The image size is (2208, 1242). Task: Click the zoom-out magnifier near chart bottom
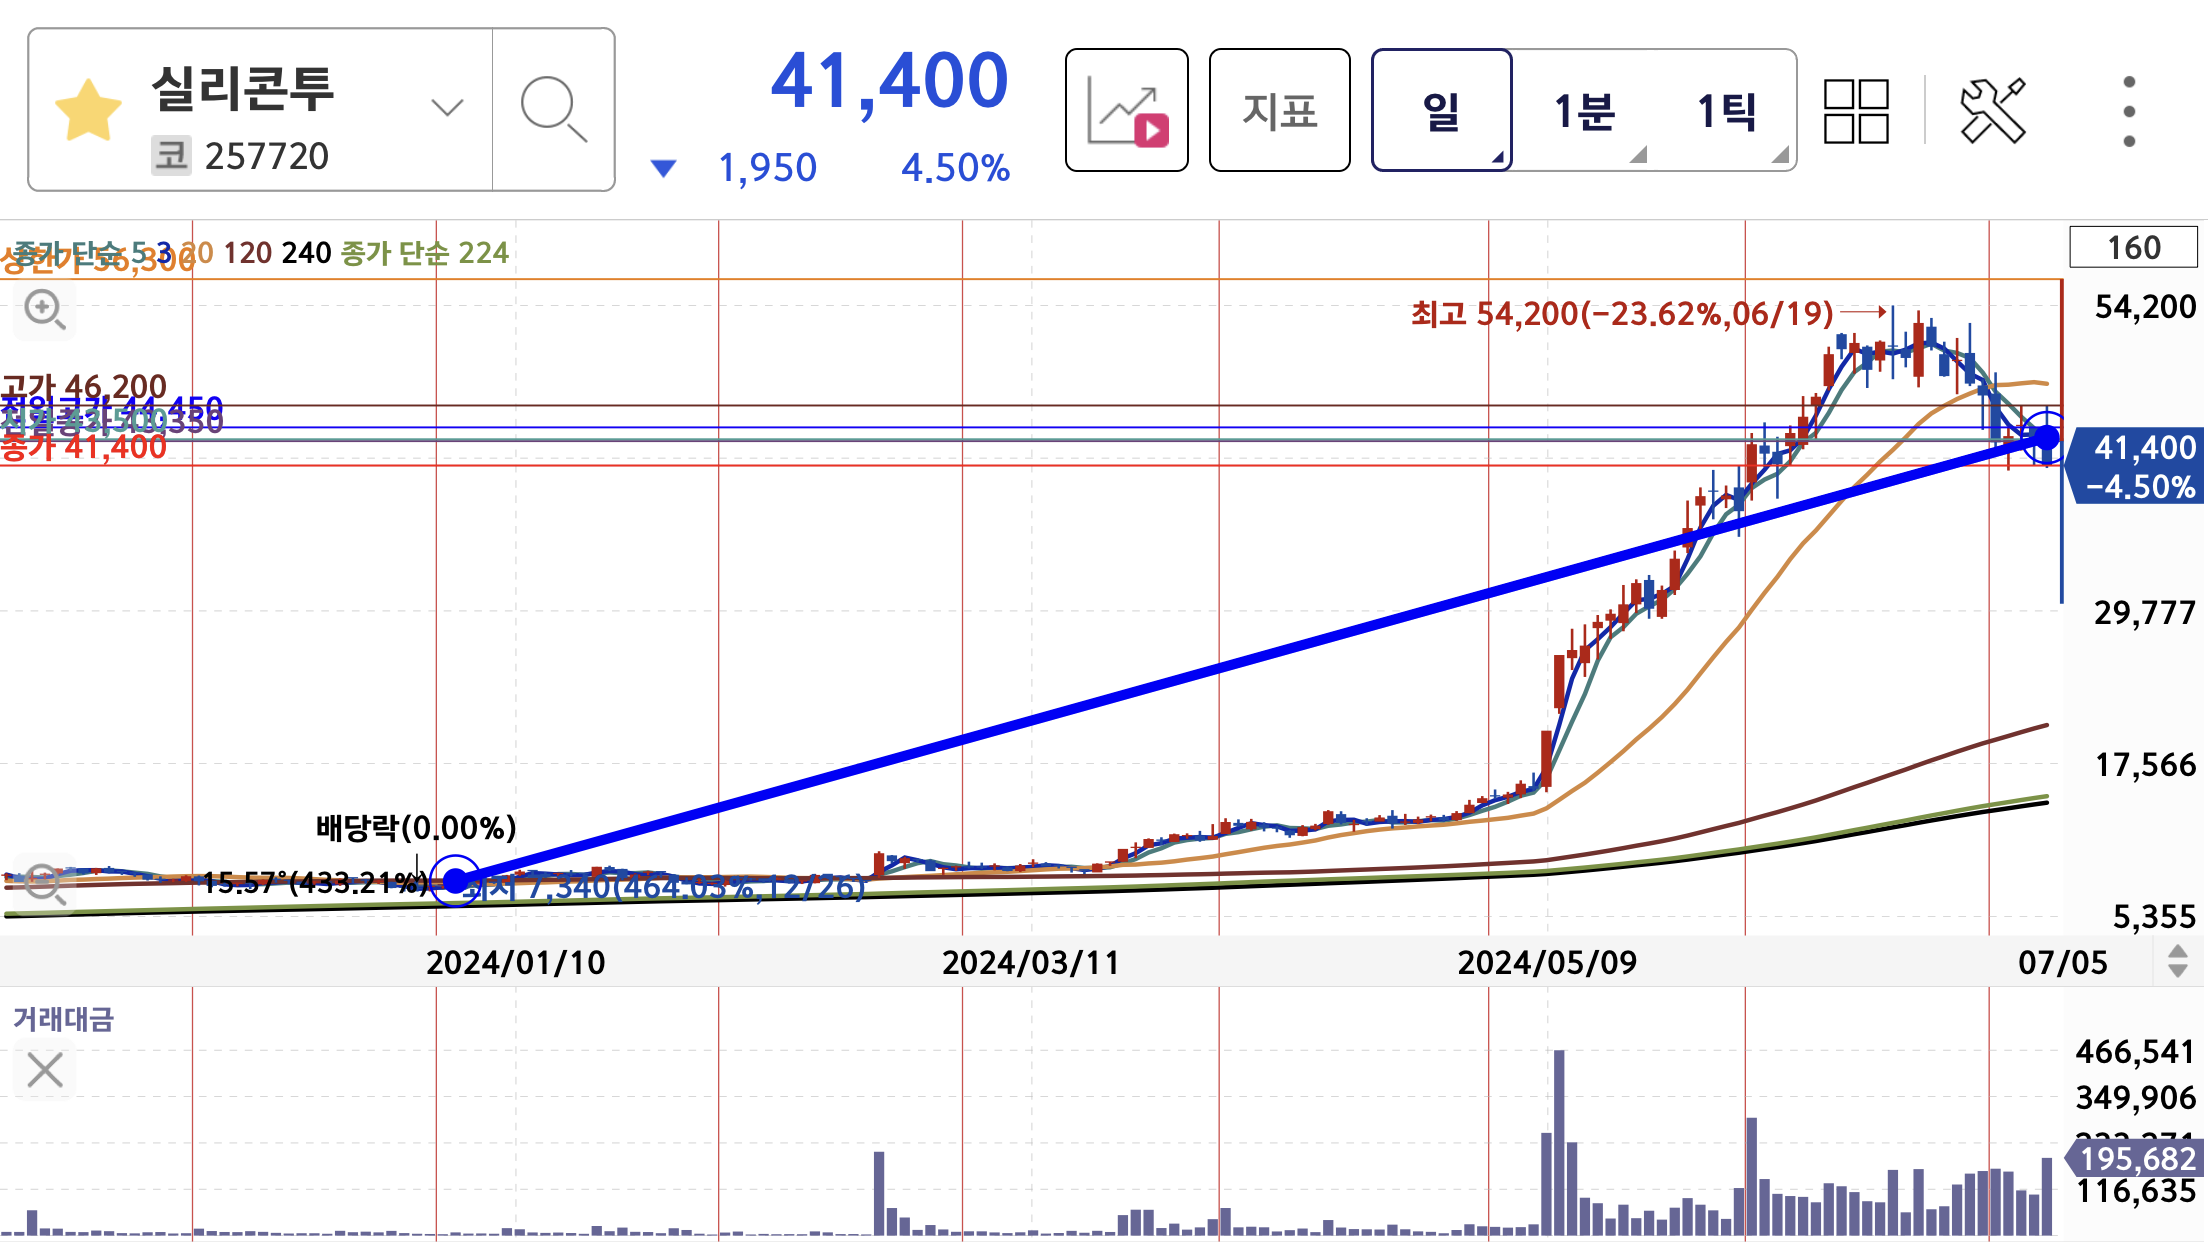(x=45, y=884)
